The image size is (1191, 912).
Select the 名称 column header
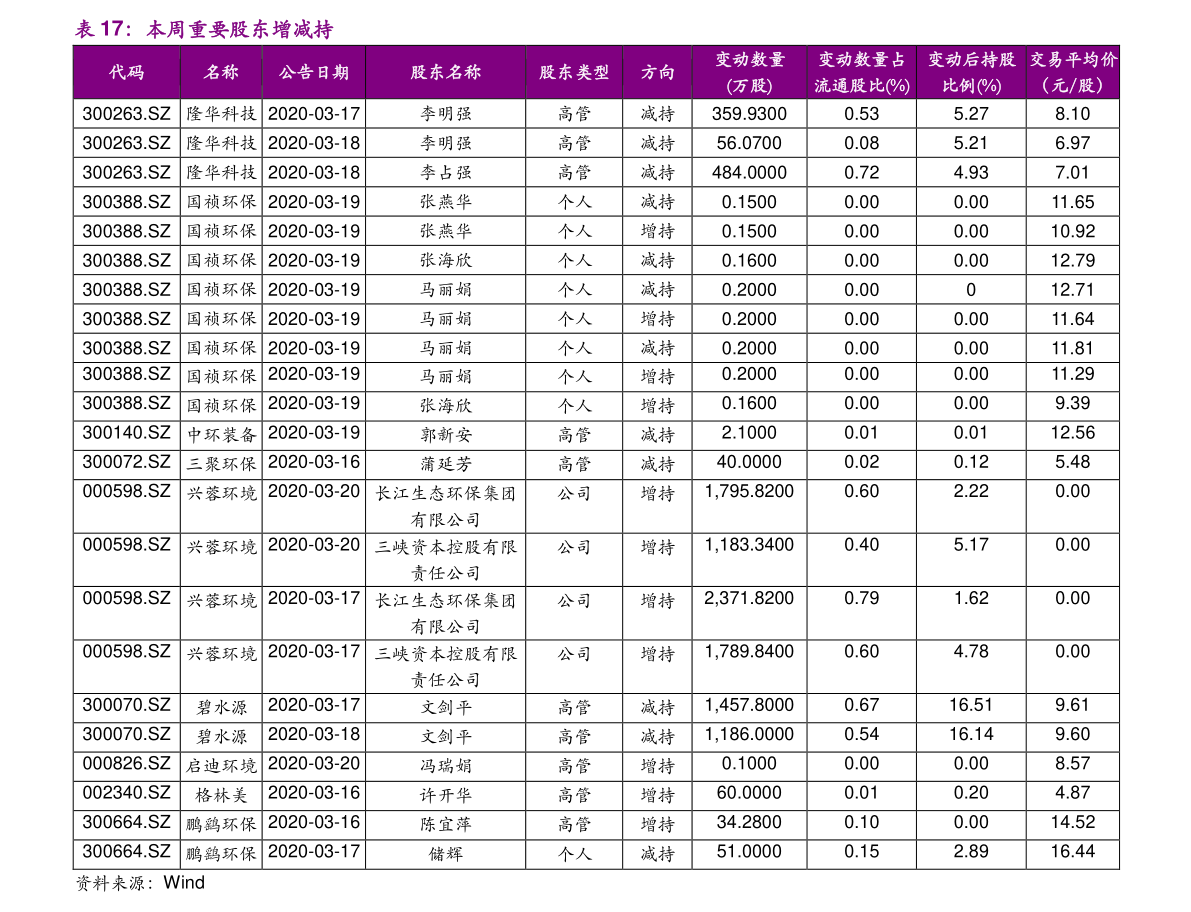tap(221, 72)
